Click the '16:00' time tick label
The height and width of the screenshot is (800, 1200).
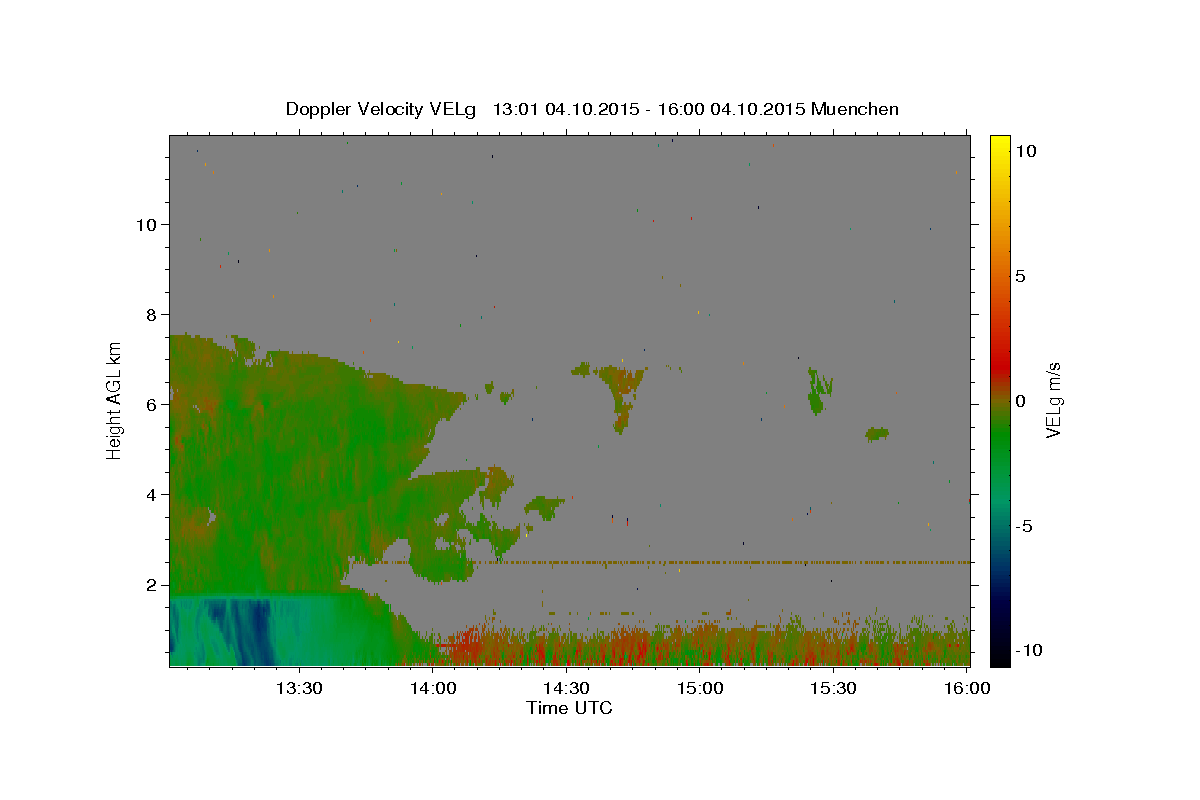[x=967, y=688]
